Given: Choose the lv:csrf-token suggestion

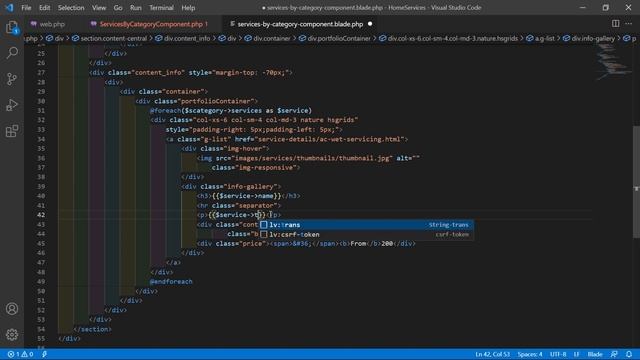Looking at the screenshot, I should click(366, 234).
